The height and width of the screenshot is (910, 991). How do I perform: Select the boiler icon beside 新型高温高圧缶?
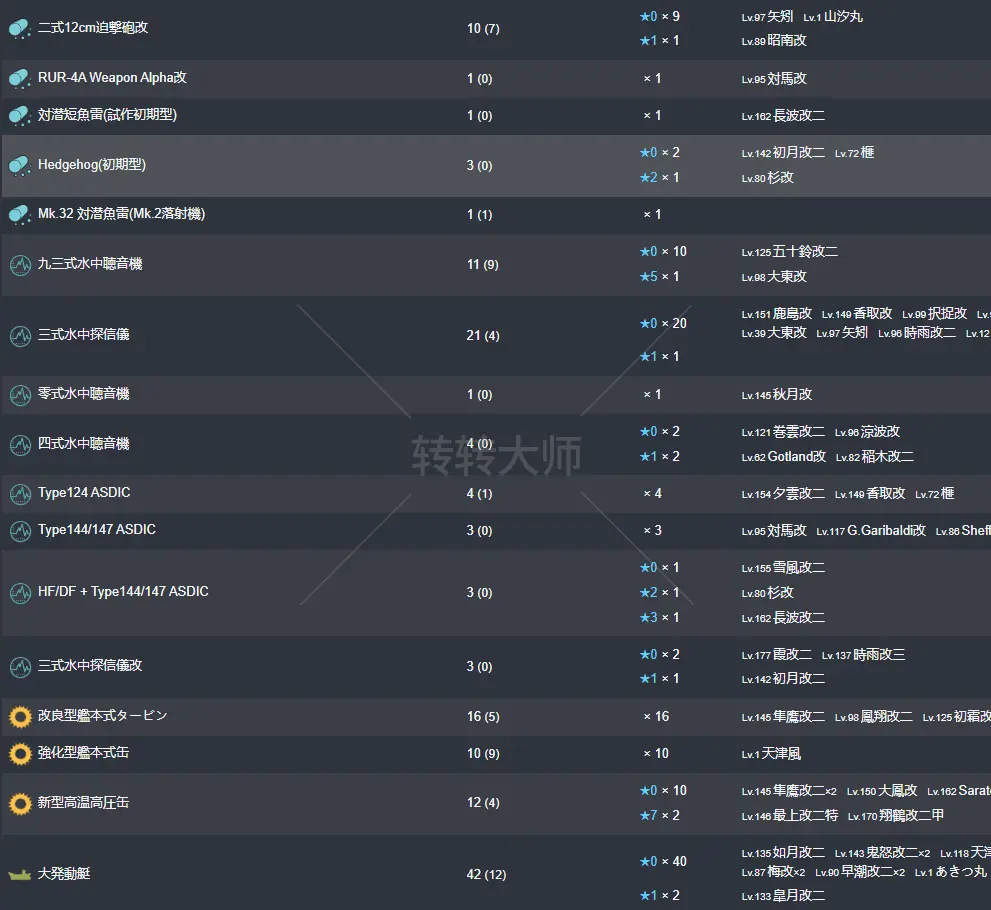(x=19, y=803)
